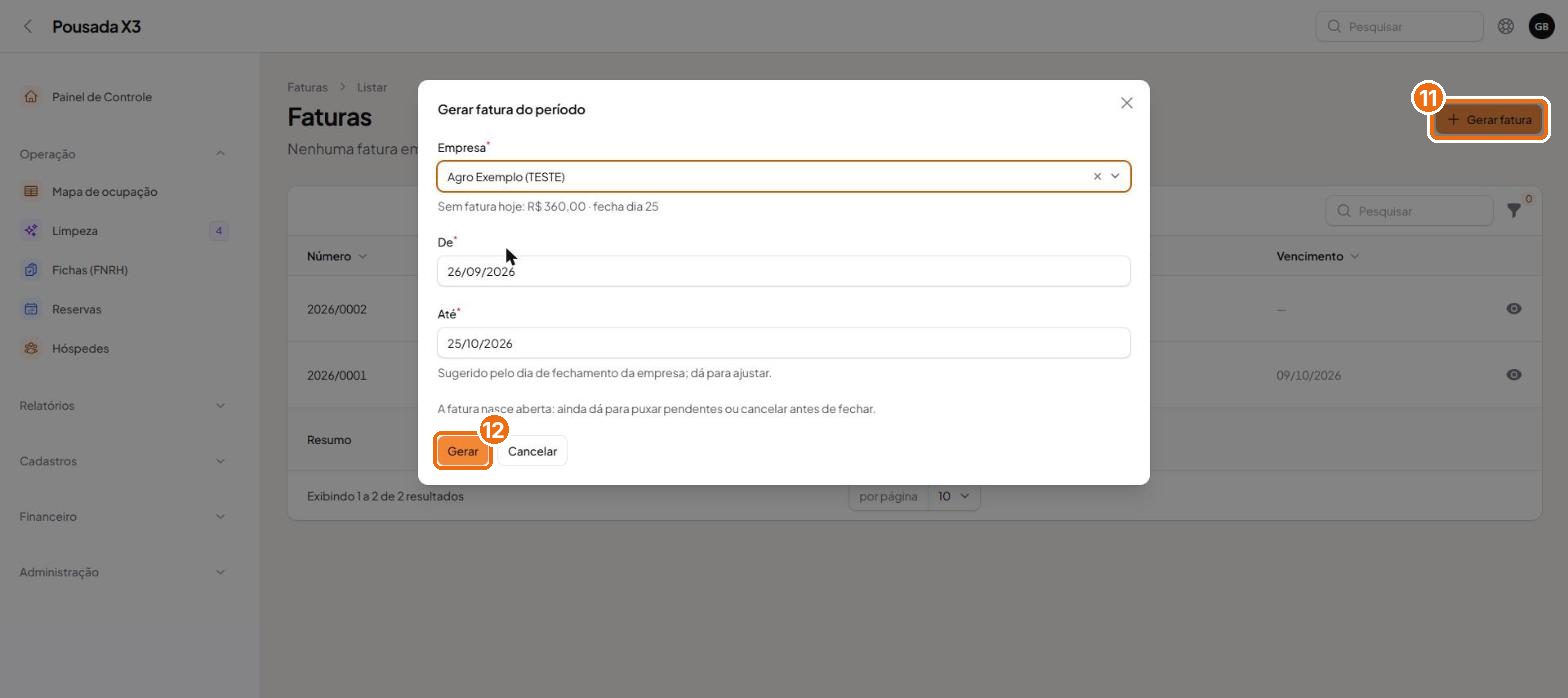
Task: Open the table filter funnel icon
Action: coord(1514,210)
